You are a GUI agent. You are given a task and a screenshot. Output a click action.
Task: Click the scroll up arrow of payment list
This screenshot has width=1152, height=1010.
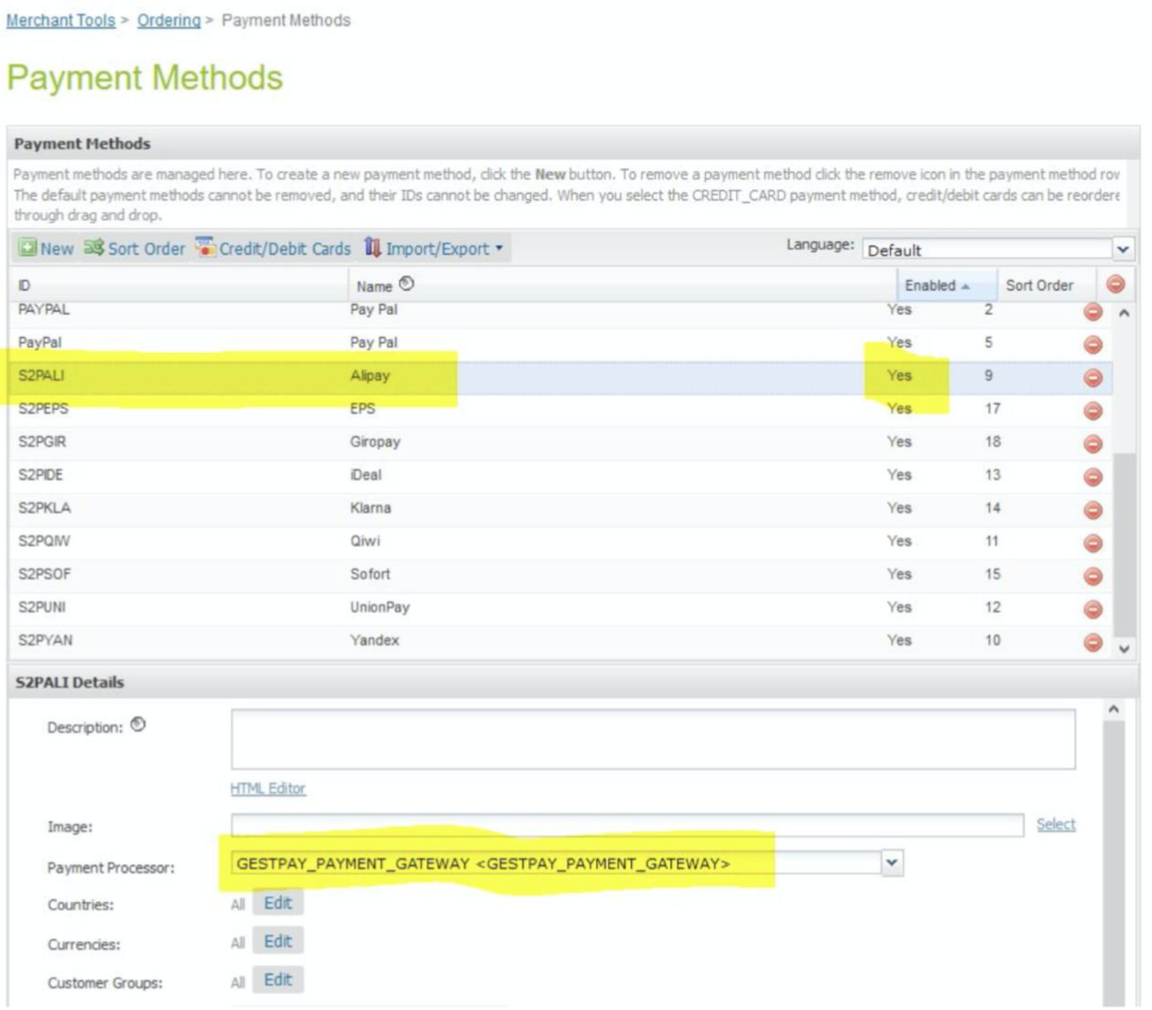(x=1124, y=313)
